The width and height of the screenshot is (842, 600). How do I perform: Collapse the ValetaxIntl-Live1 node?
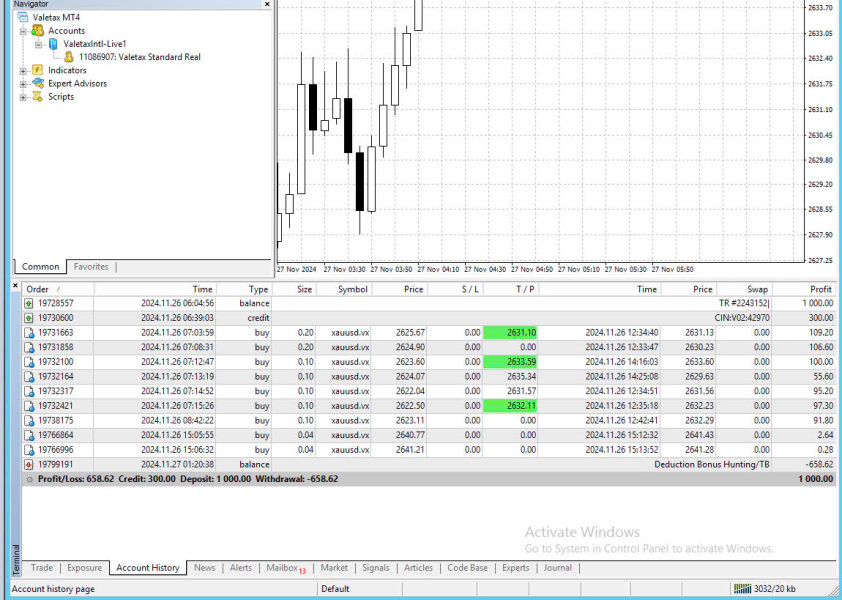[39, 45]
